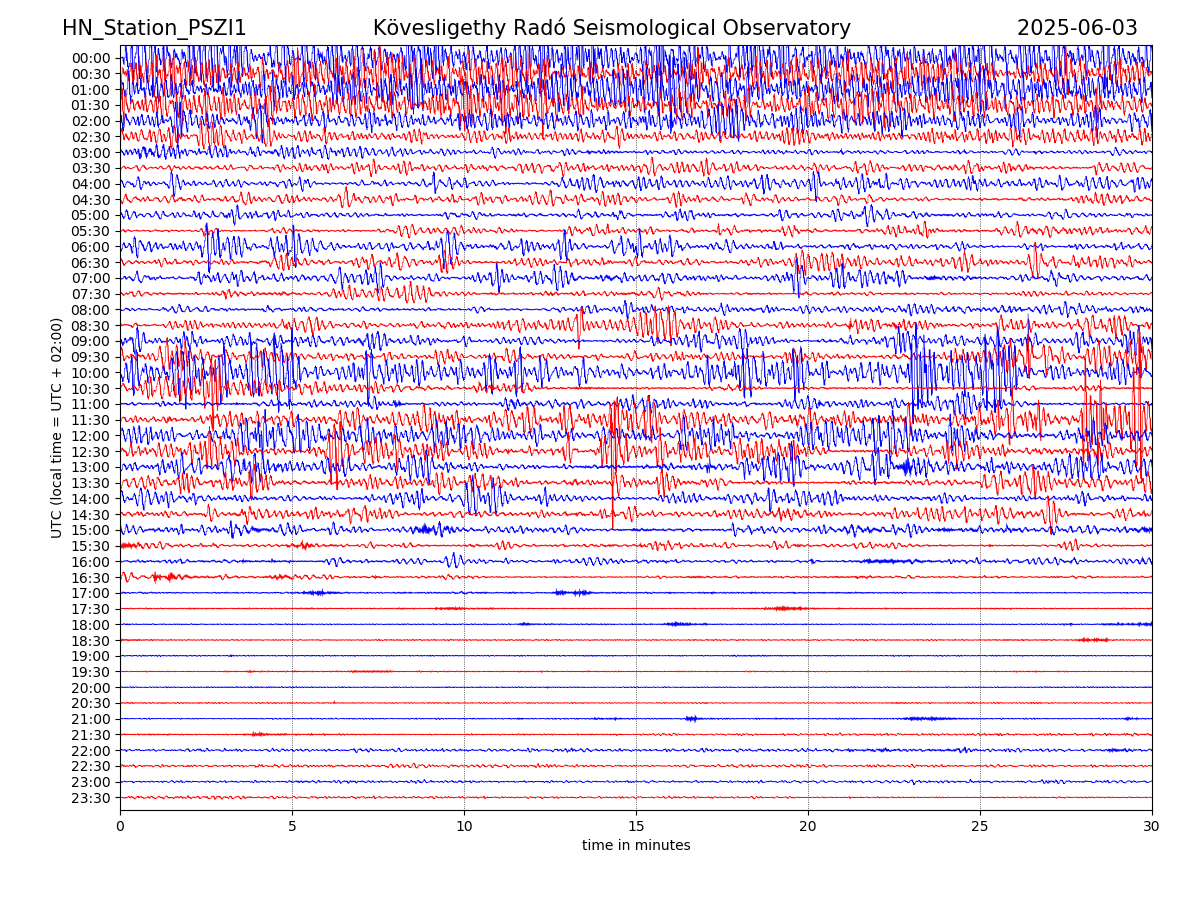Screen dimensions: 1200x900
Task: Click the vertical UTC local time axis label
Action: coord(57,427)
